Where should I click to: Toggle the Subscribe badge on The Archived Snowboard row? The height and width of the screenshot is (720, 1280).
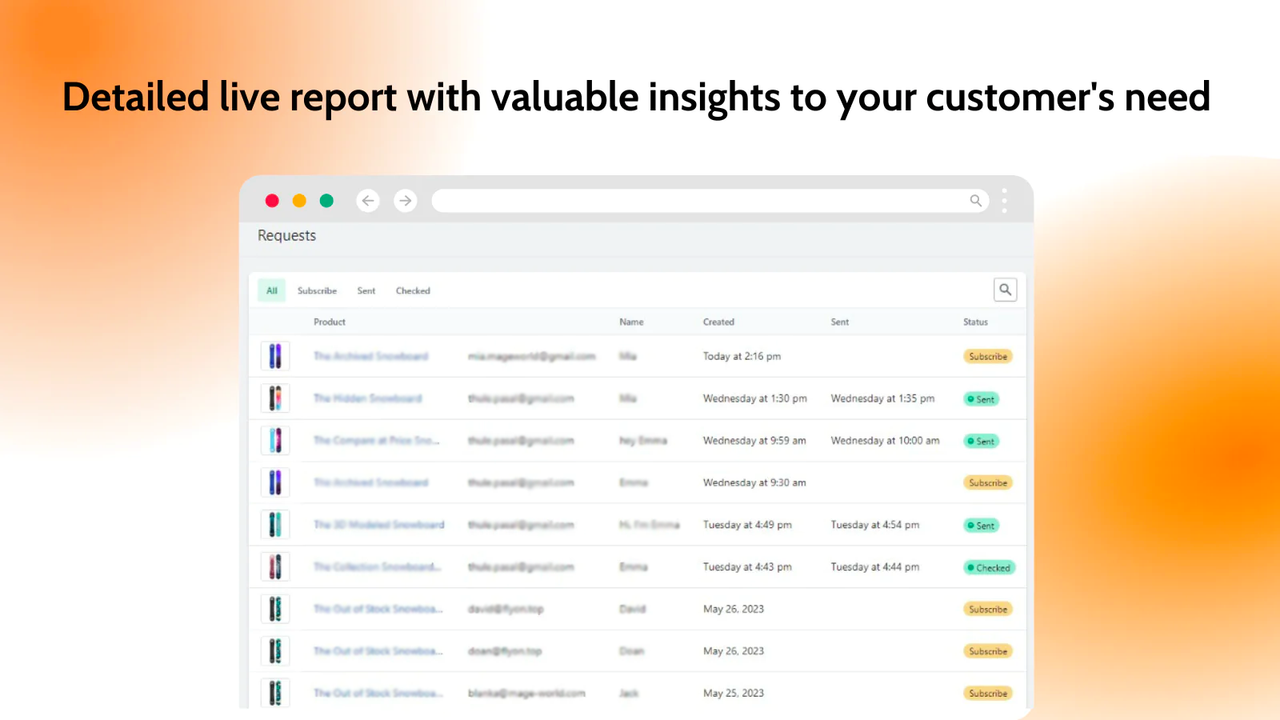point(987,356)
